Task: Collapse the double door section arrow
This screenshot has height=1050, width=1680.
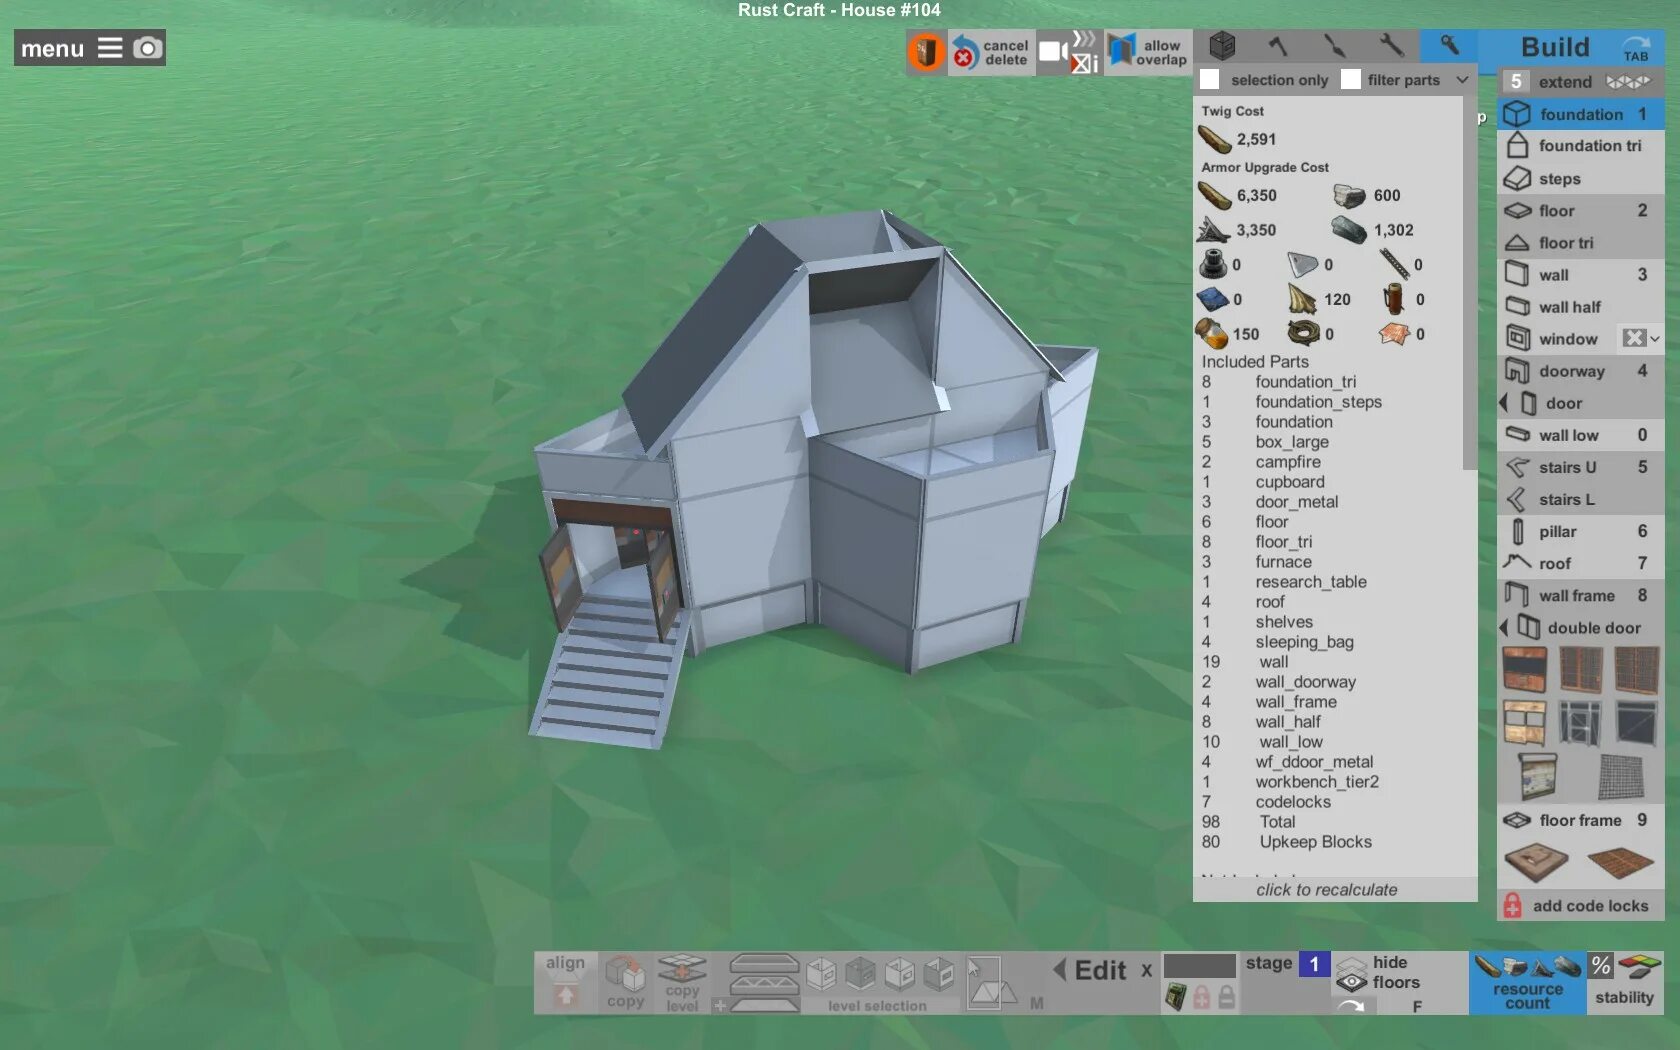Action: [1504, 627]
